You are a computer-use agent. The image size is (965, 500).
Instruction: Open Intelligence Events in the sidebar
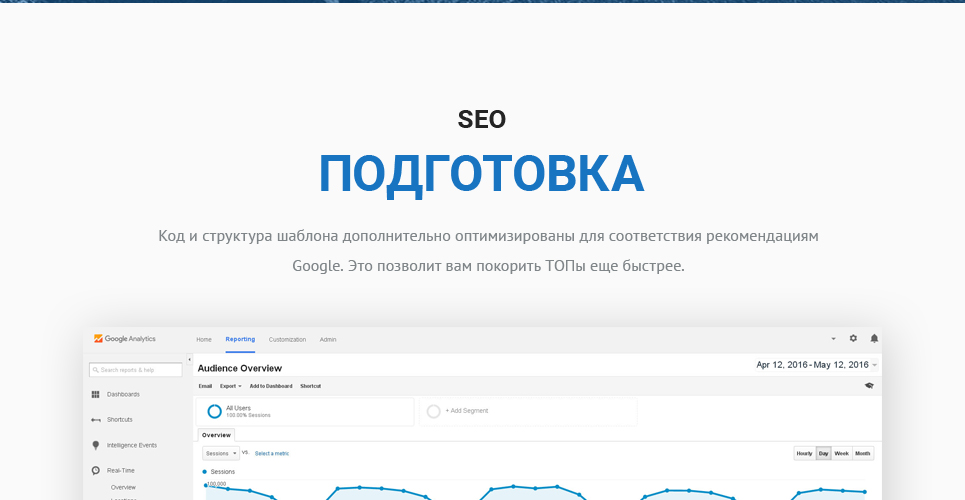click(132, 445)
